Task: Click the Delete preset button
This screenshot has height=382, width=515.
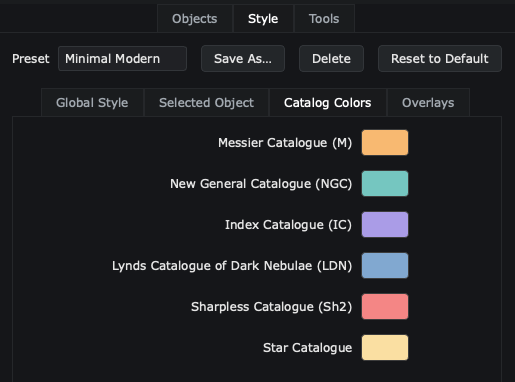Action: (331, 59)
